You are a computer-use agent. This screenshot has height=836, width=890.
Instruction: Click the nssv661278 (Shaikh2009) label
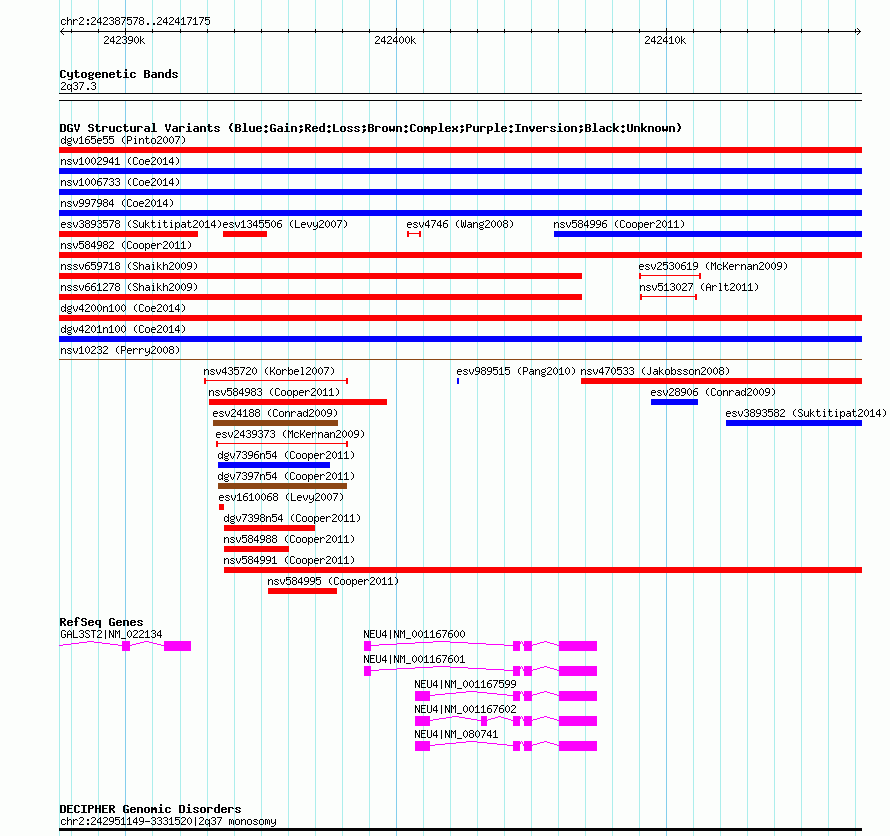point(129,287)
